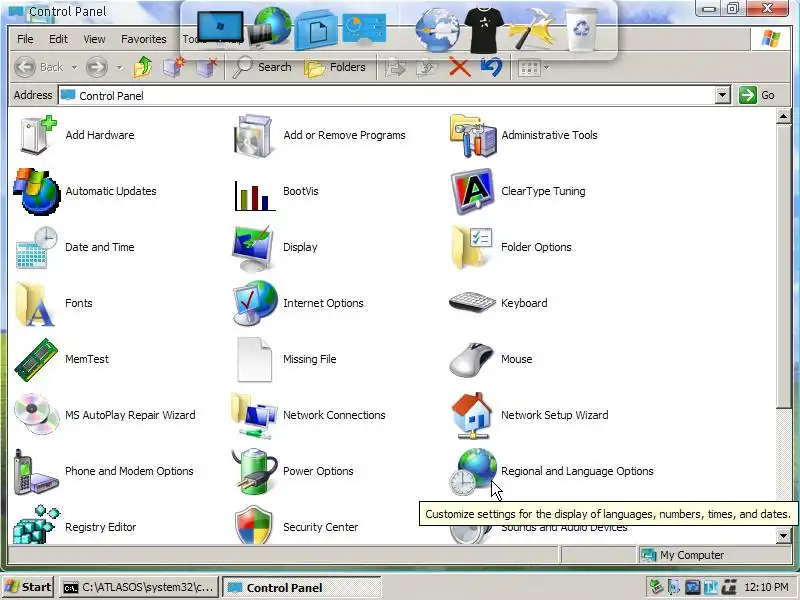Open the View menu
Screen dimensions: 800x600
coord(94,39)
